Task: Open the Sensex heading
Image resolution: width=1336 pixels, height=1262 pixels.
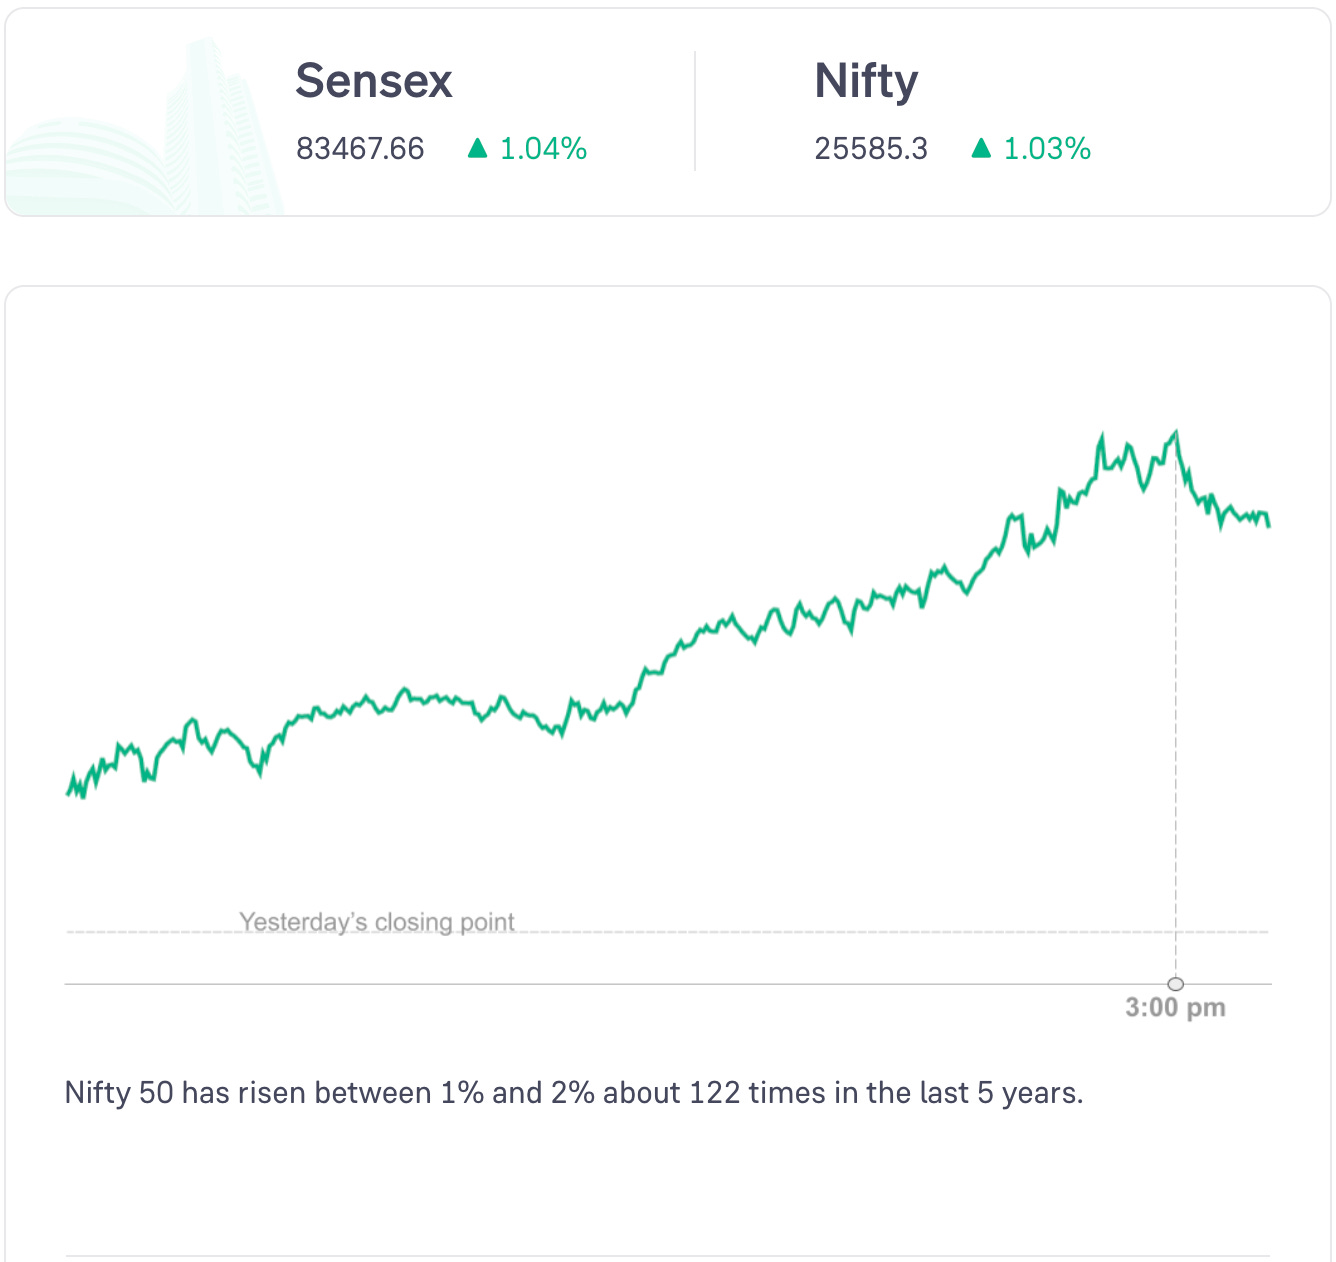Action: click(374, 81)
